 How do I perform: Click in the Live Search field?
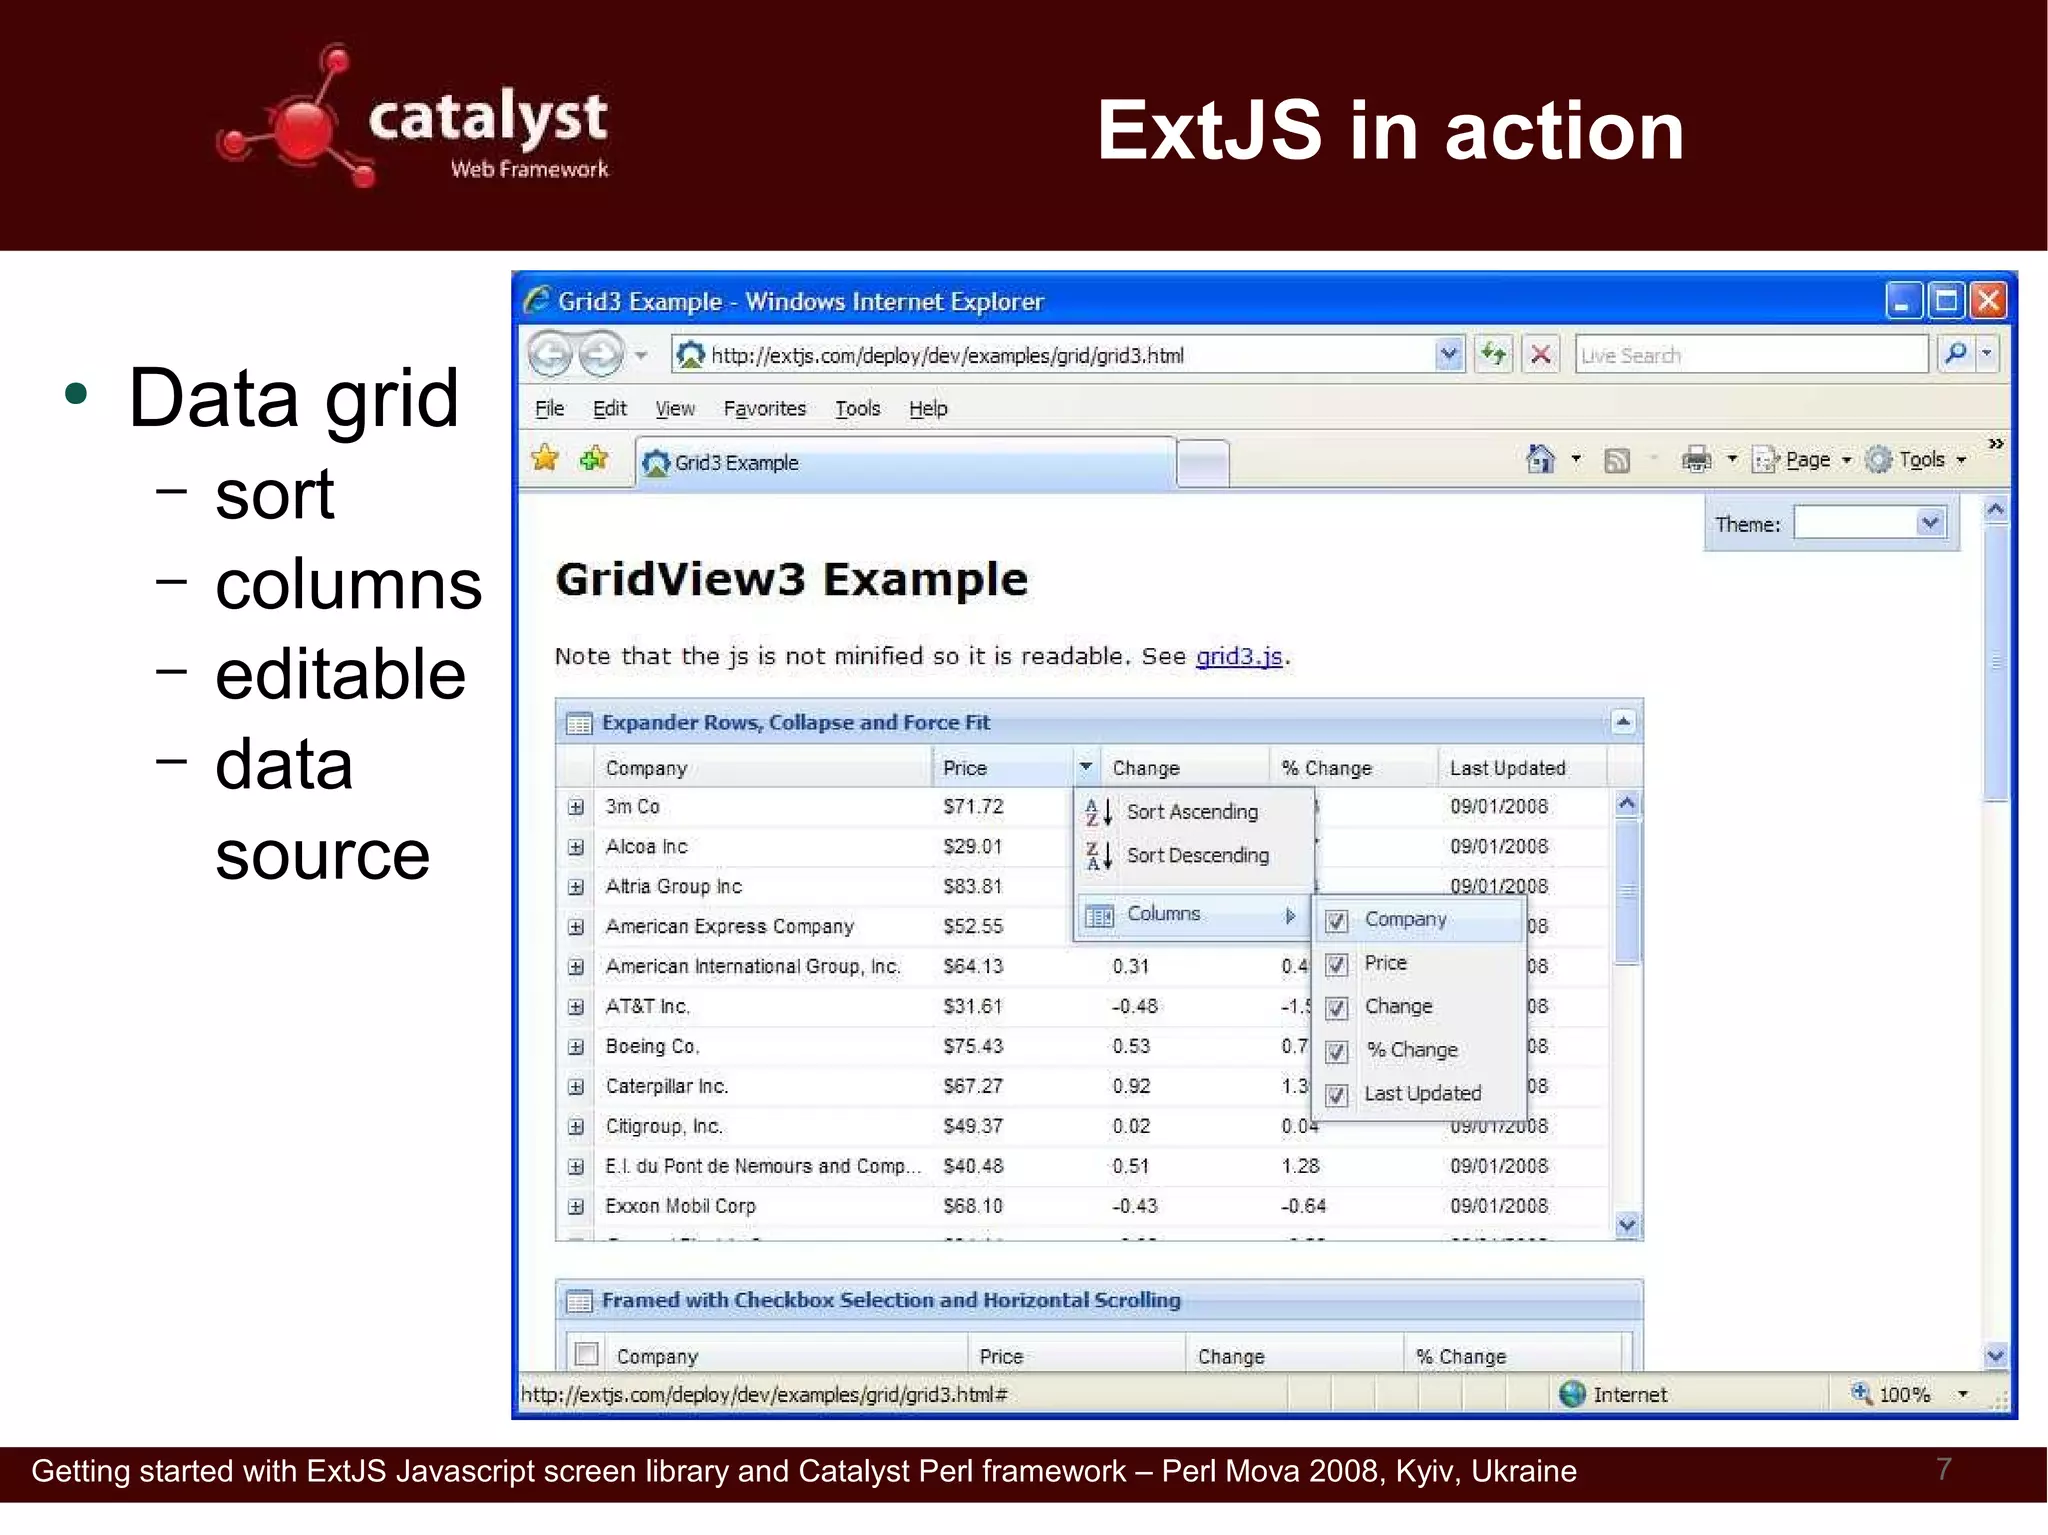pyautogui.click(x=1750, y=355)
